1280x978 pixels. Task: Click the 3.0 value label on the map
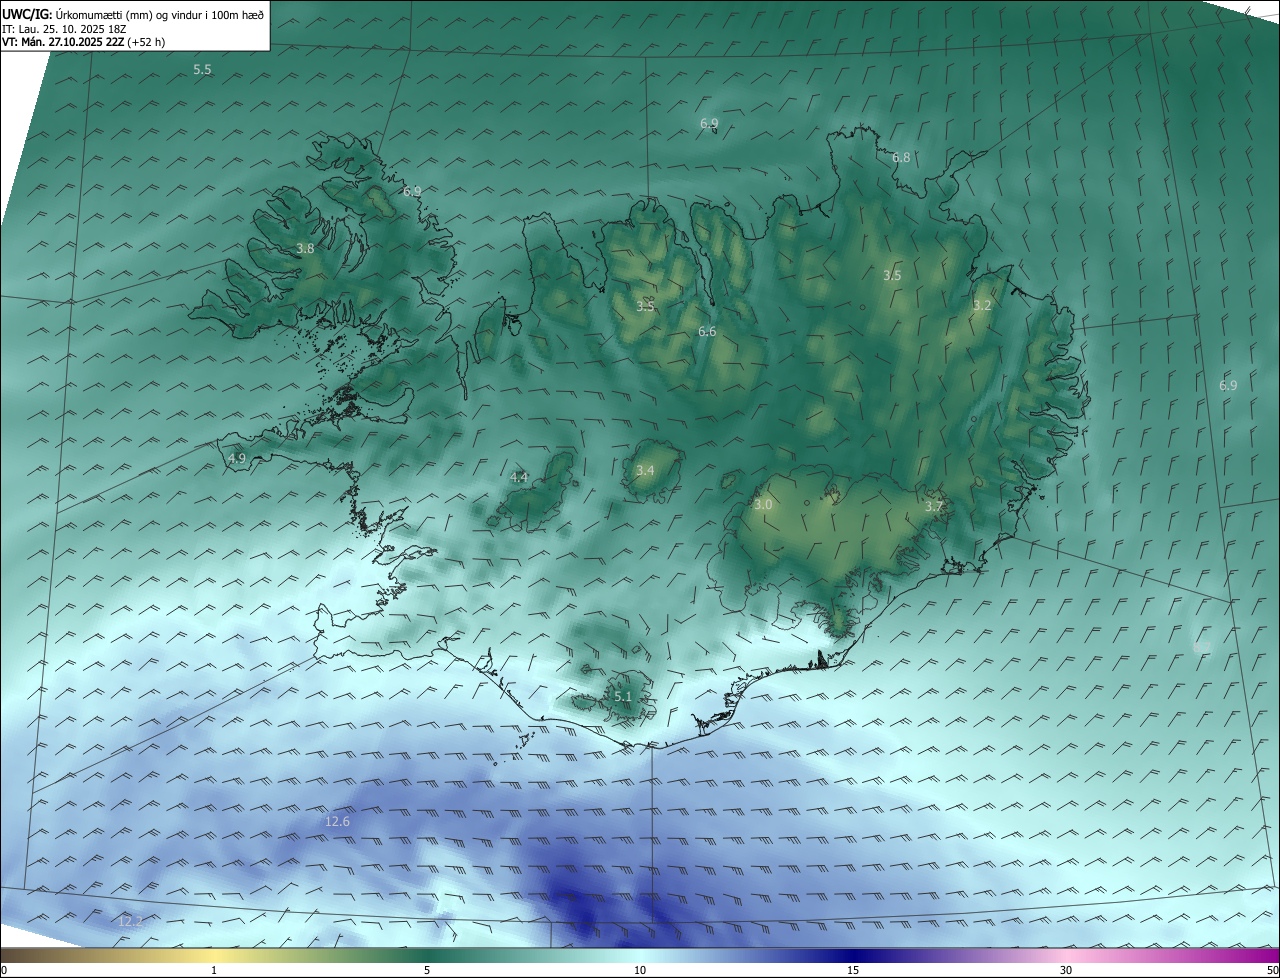[x=763, y=505]
